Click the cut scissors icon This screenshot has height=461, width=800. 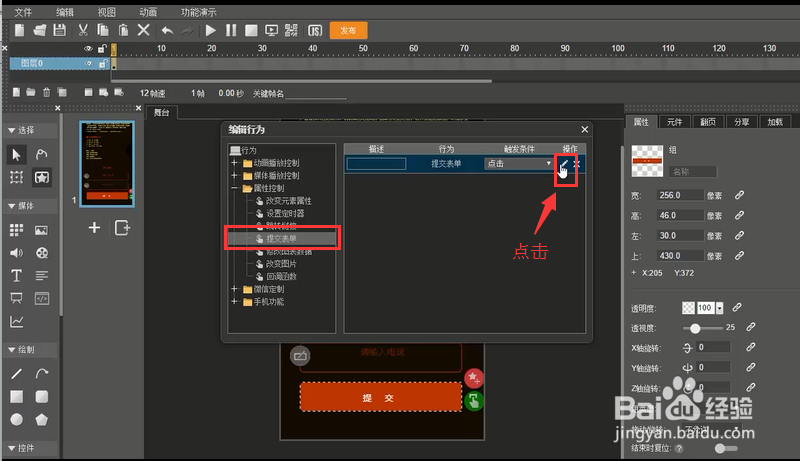point(83,31)
